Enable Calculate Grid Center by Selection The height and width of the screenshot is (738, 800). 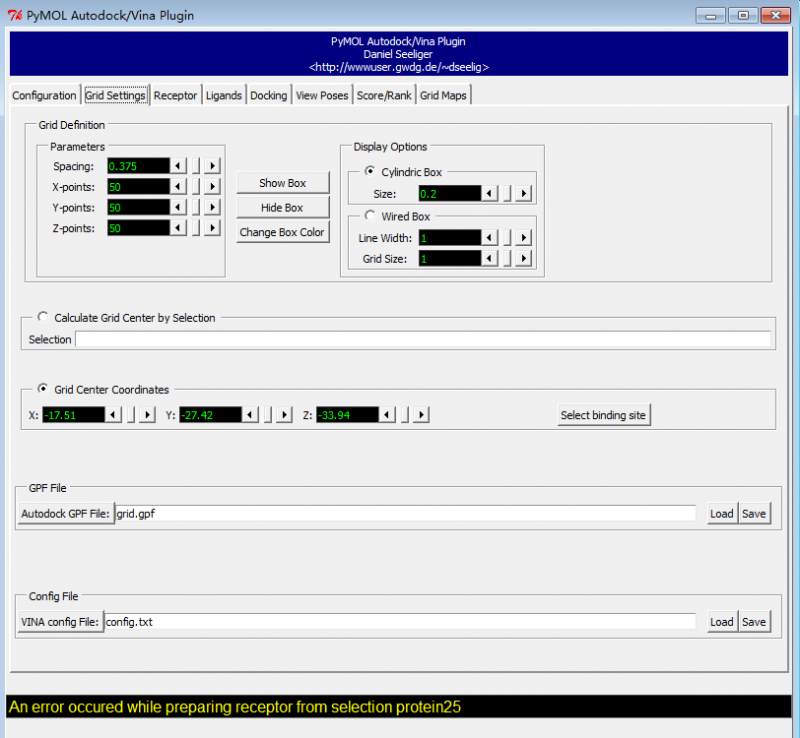click(43, 317)
